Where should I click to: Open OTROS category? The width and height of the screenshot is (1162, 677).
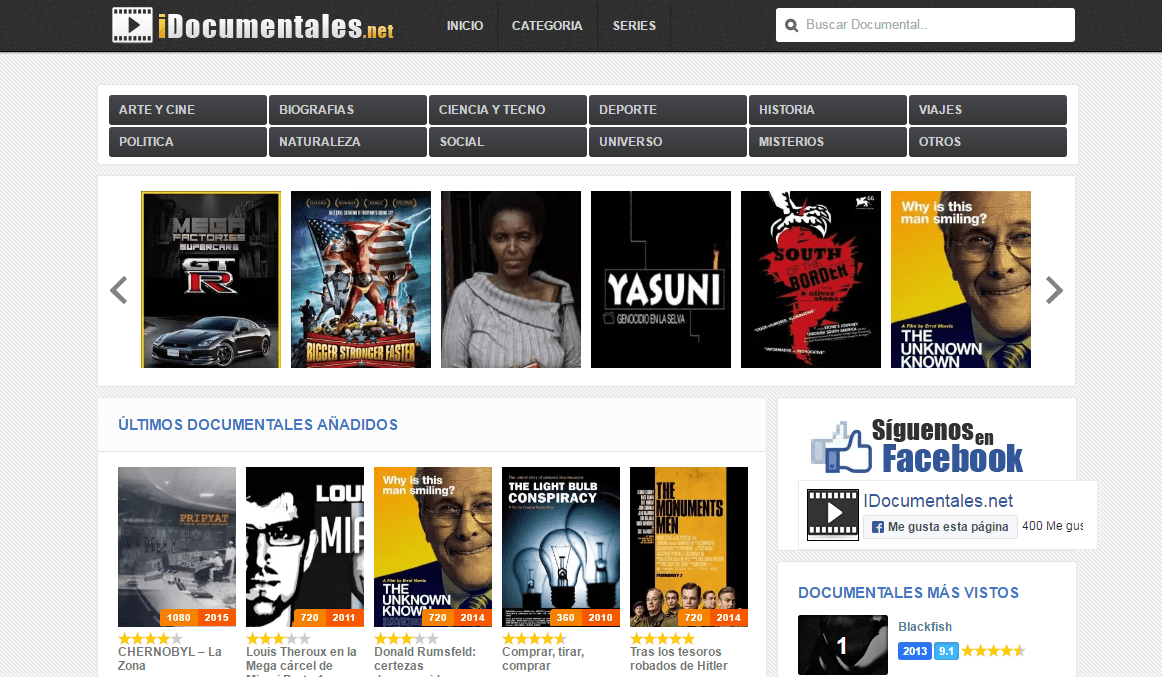pyautogui.click(x=988, y=141)
